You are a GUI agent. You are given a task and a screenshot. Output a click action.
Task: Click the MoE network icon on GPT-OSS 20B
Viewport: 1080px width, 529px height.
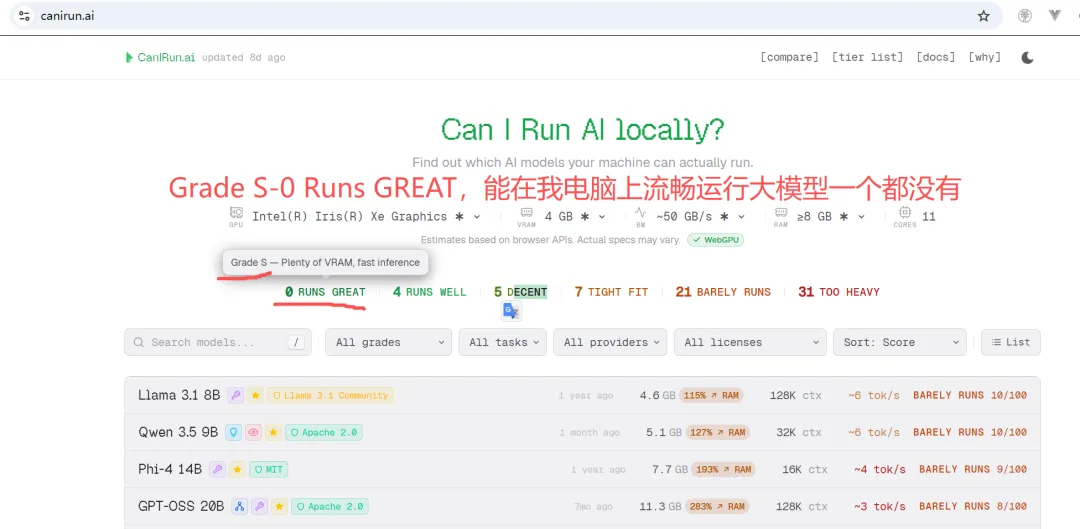[240, 507]
